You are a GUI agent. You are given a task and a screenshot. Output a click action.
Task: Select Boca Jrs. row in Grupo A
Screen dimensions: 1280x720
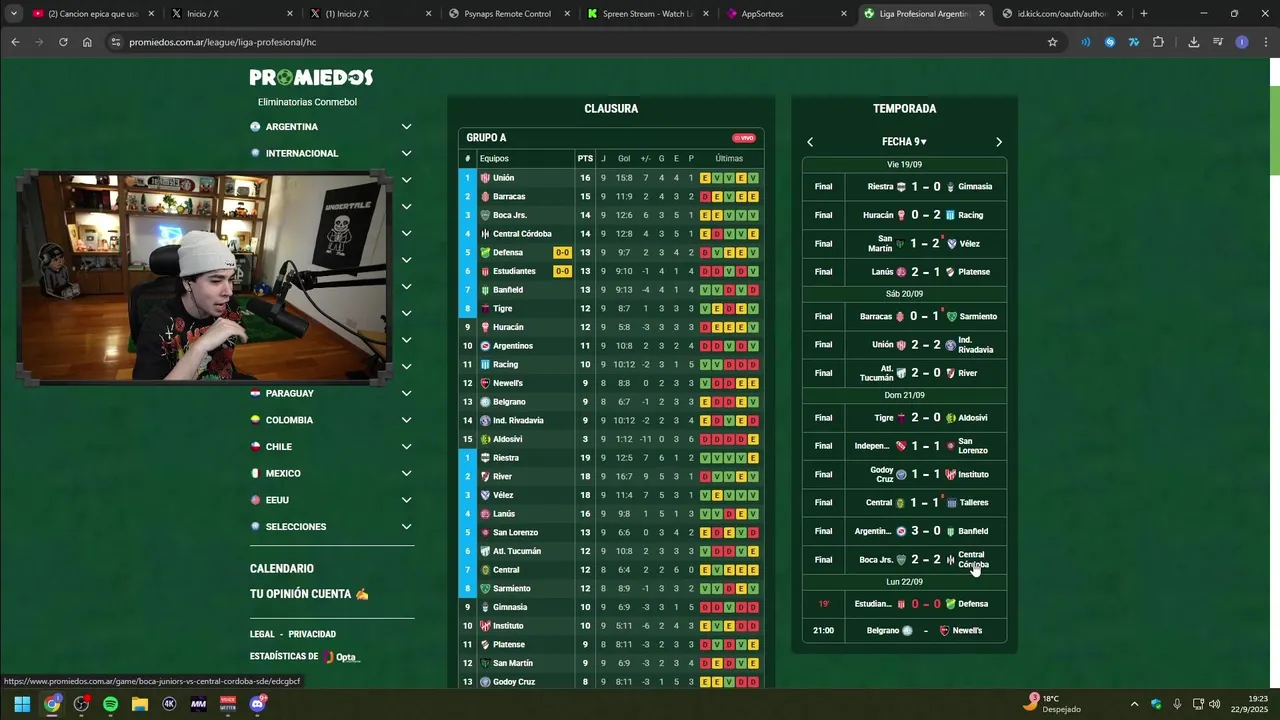pos(611,215)
